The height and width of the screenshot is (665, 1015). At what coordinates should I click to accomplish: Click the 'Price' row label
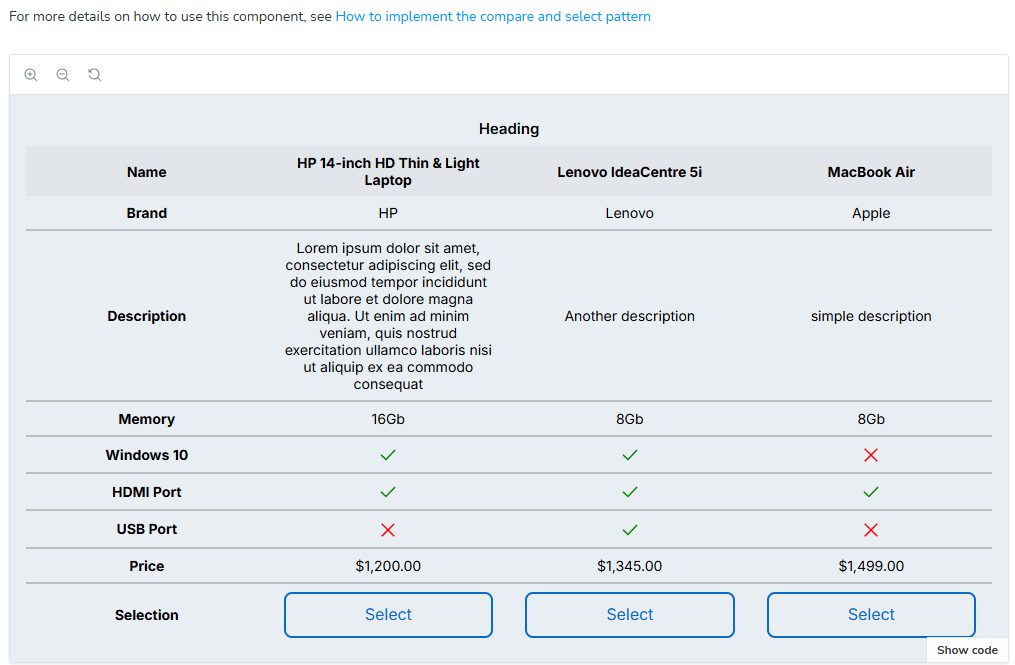pos(146,566)
